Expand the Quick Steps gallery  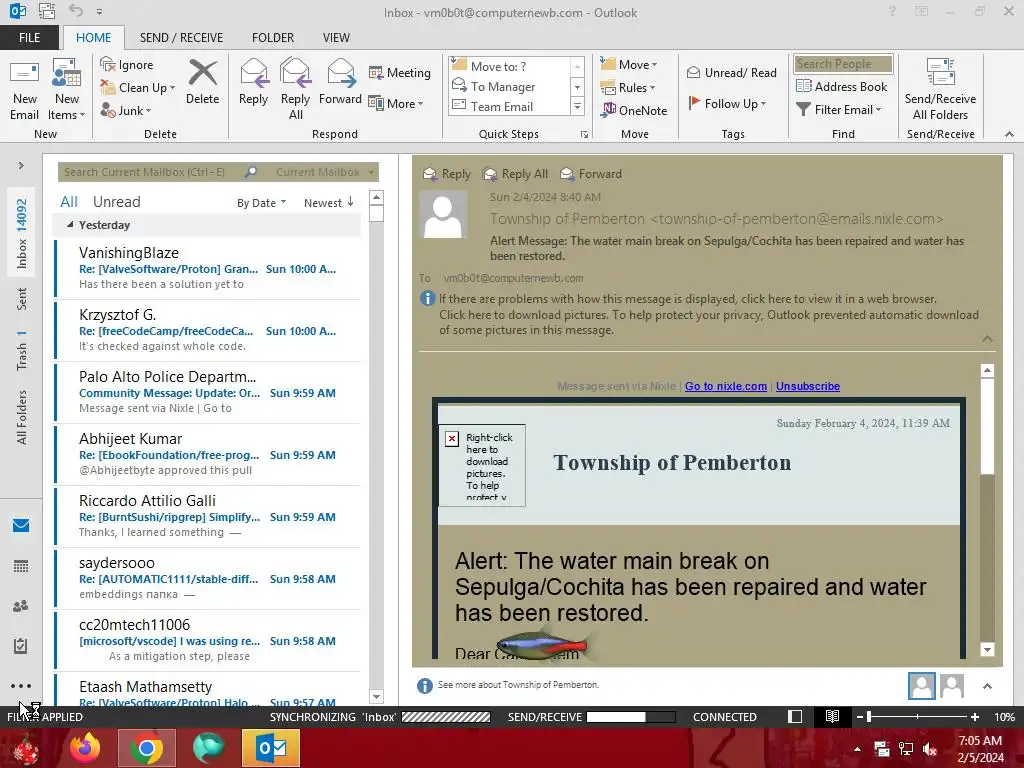(577, 106)
